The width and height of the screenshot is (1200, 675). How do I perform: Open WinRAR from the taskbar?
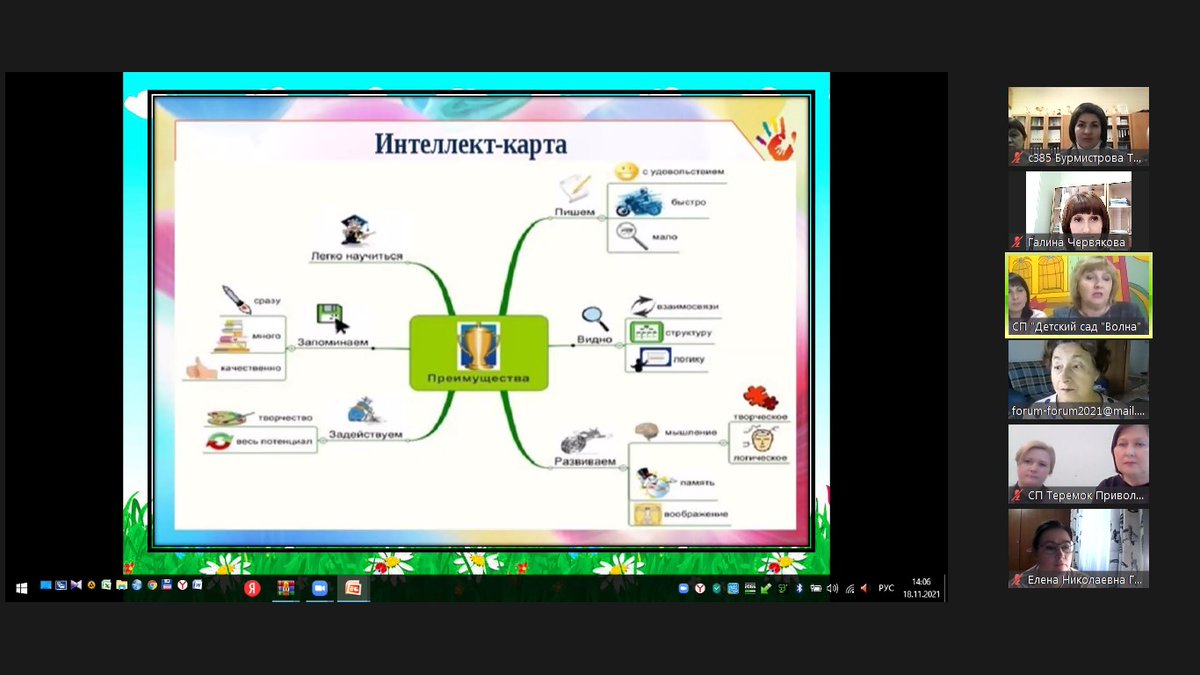pos(286,588)
